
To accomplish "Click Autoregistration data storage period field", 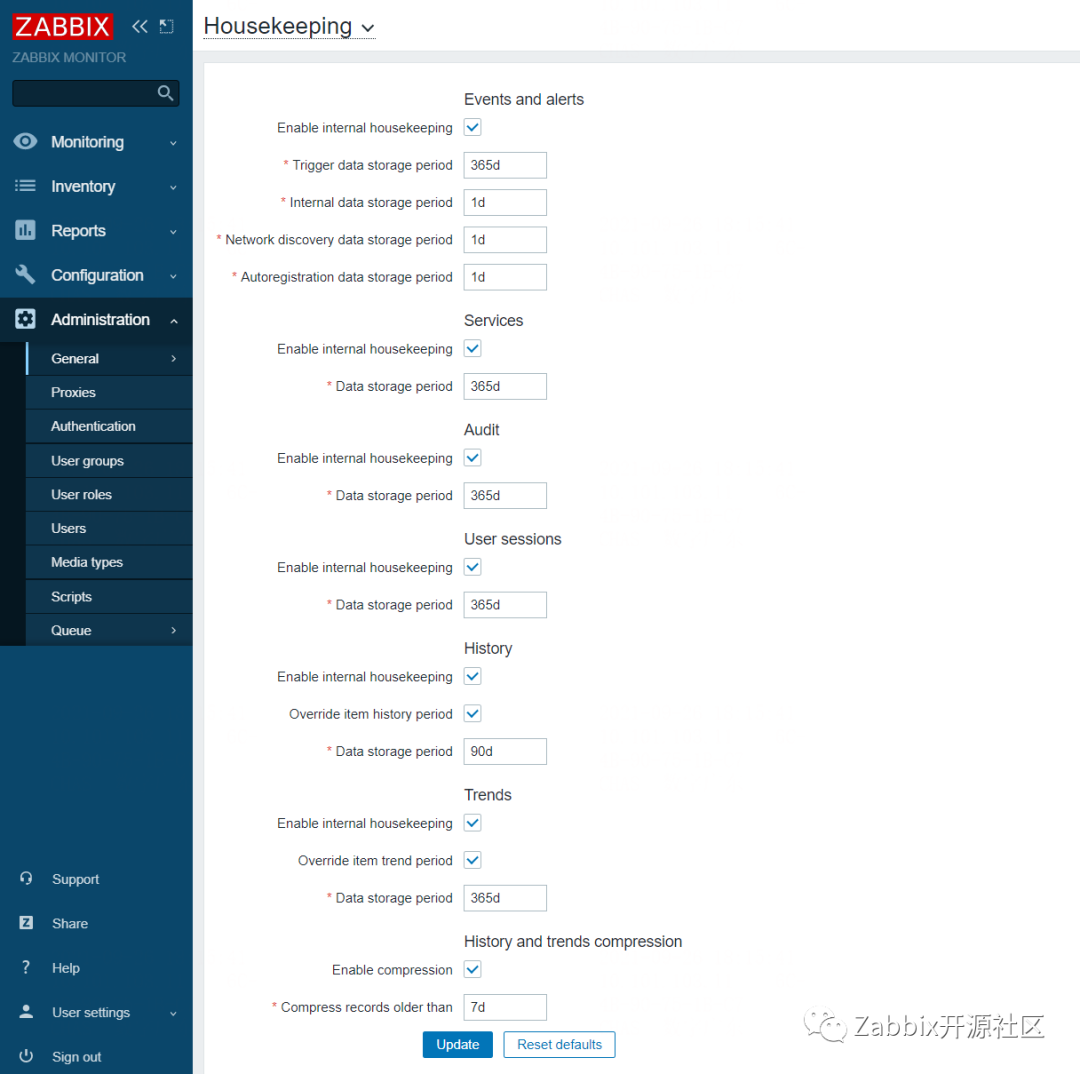I will (505, 277).
